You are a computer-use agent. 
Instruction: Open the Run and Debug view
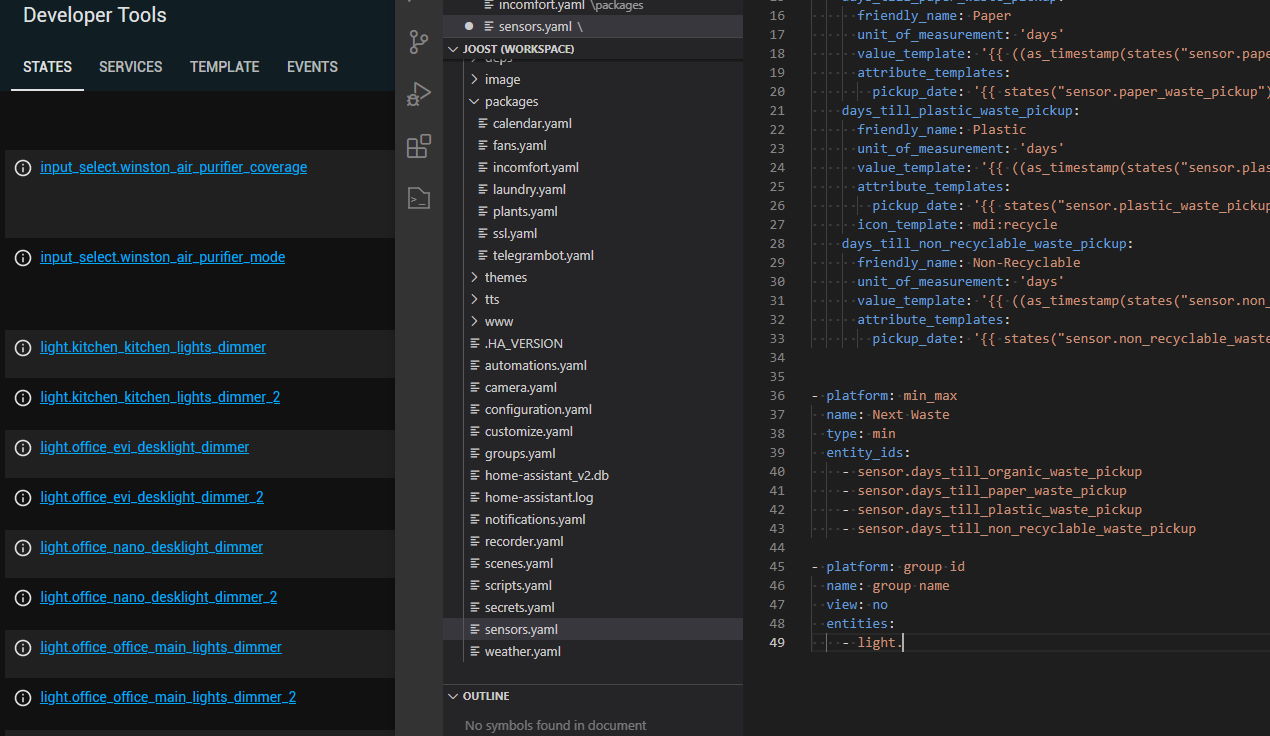coord(418,93)
